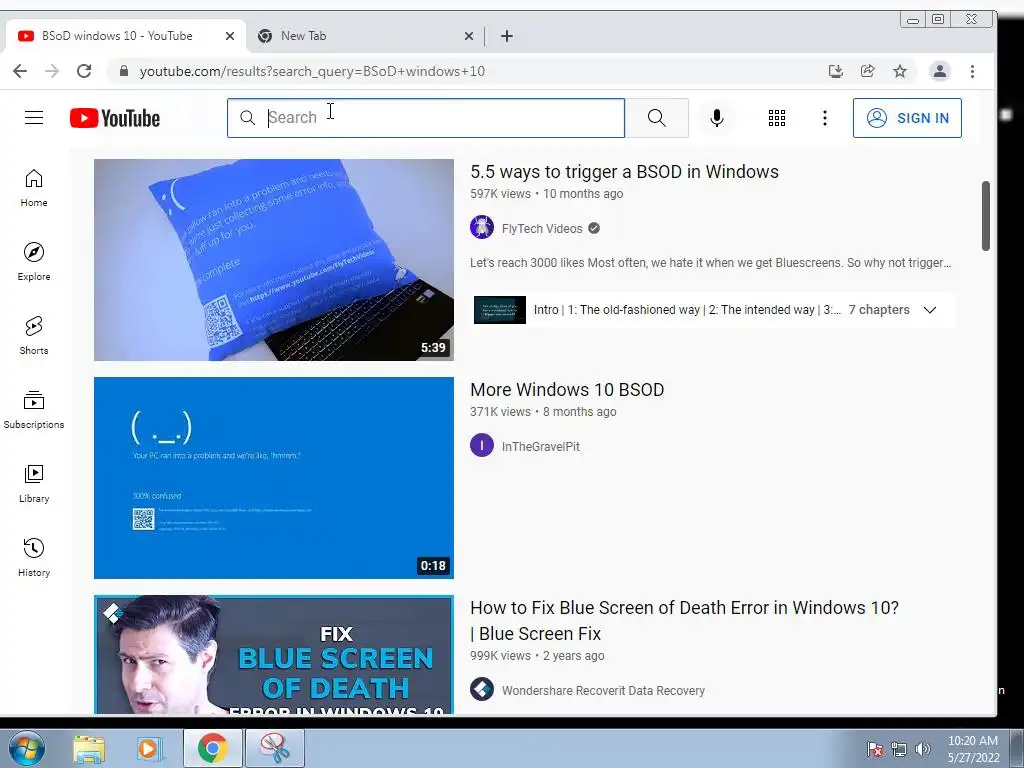
Task: Play the 0:18 blue screen thumbnail
Action: click(x=274, y=478)
